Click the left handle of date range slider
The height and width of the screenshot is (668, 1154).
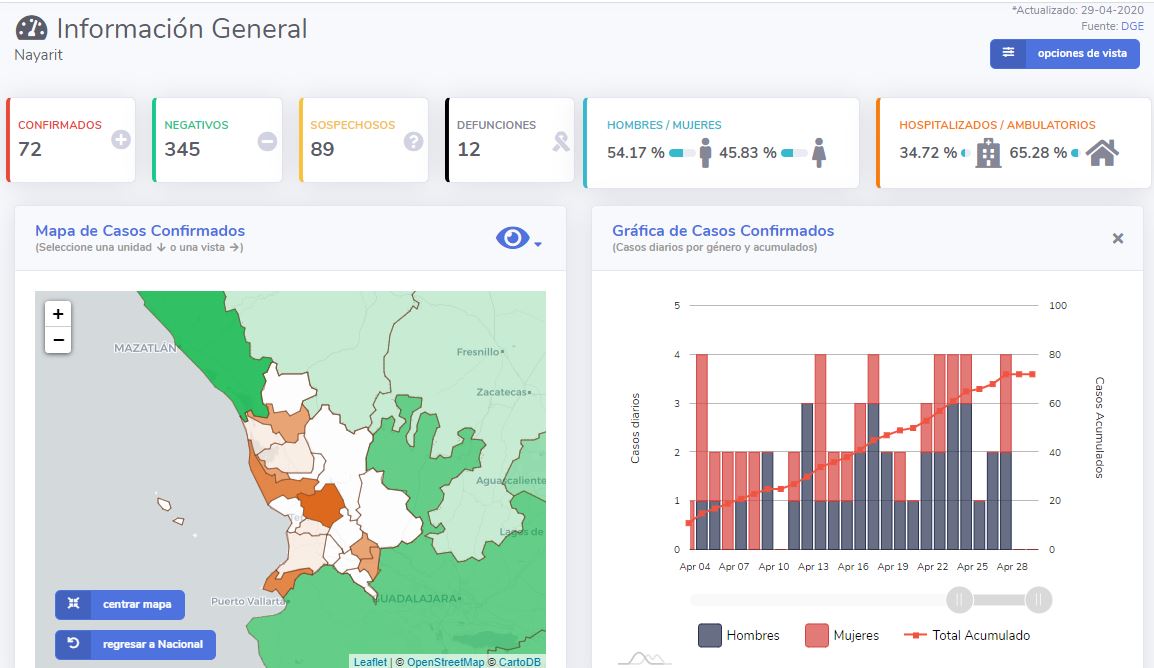[x=959, y=600]
